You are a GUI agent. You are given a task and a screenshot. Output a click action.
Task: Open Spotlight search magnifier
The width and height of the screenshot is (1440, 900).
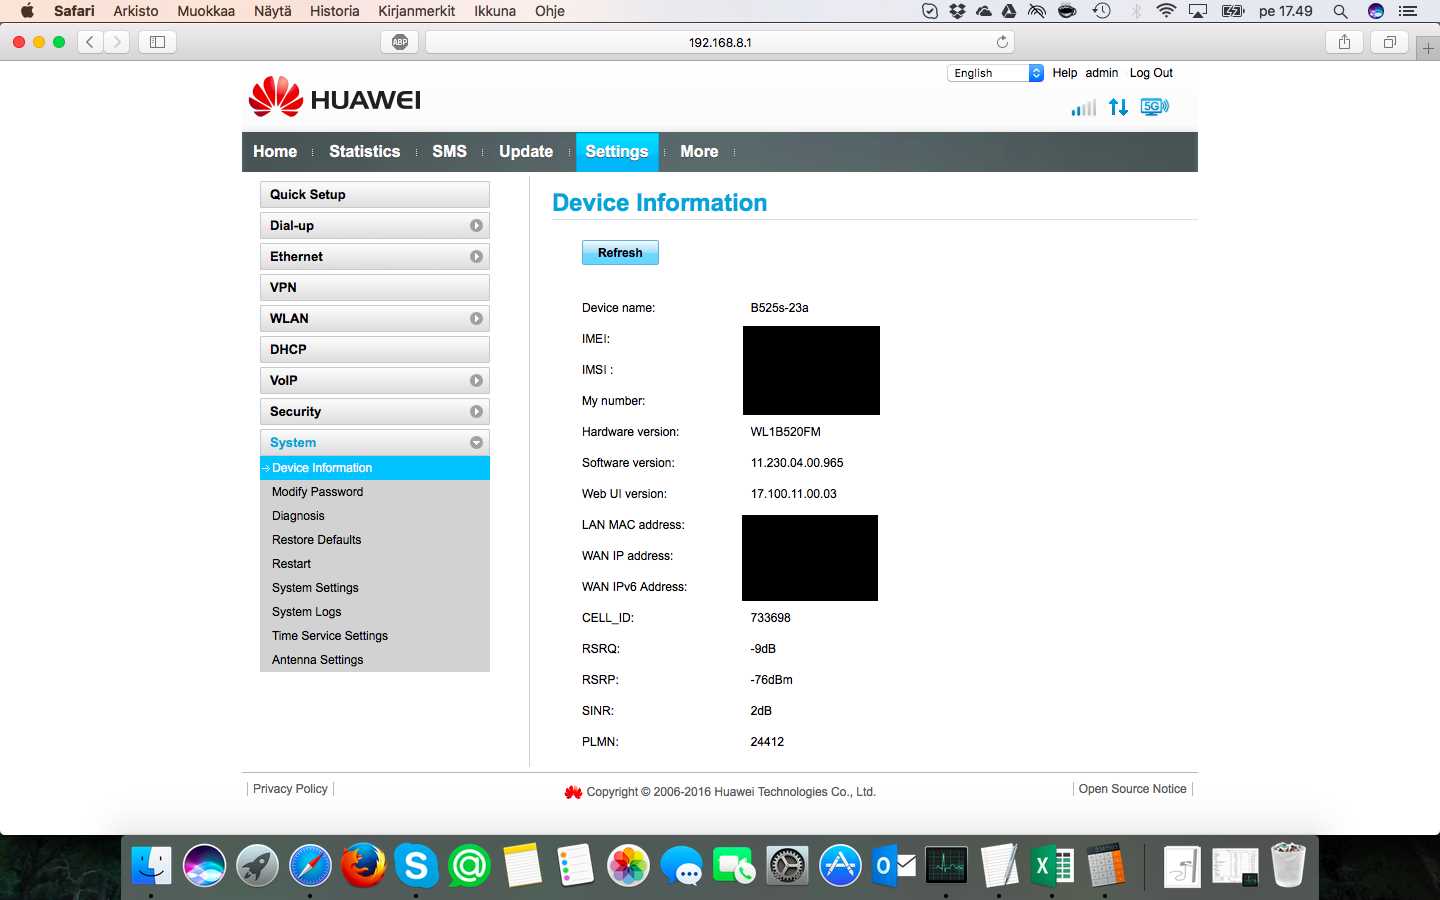1340,11
